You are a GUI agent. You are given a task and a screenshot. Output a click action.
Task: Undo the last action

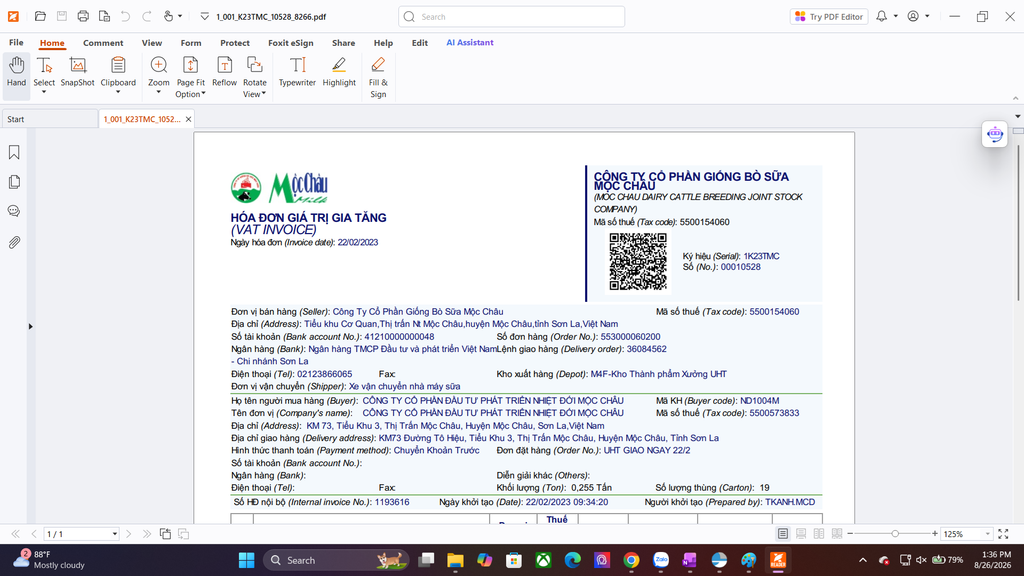125,16
